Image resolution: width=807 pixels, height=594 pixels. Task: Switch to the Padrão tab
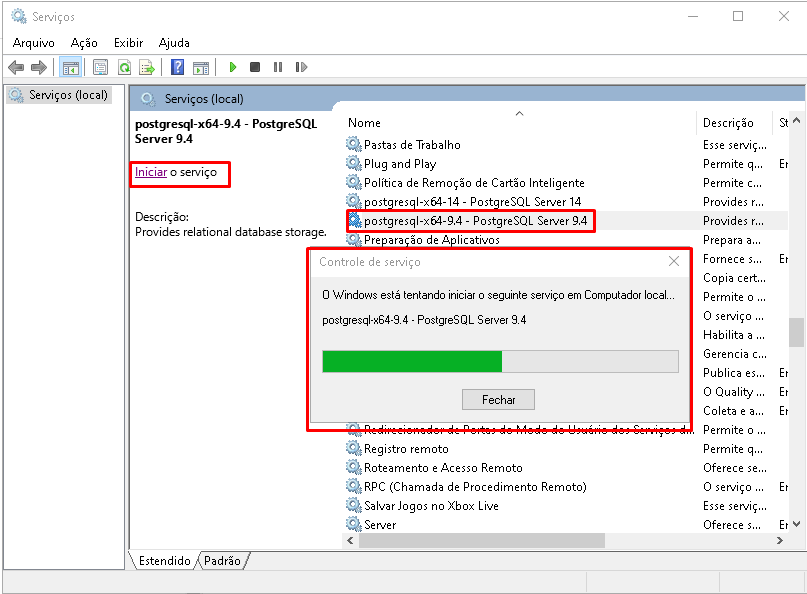coord(222,561)
